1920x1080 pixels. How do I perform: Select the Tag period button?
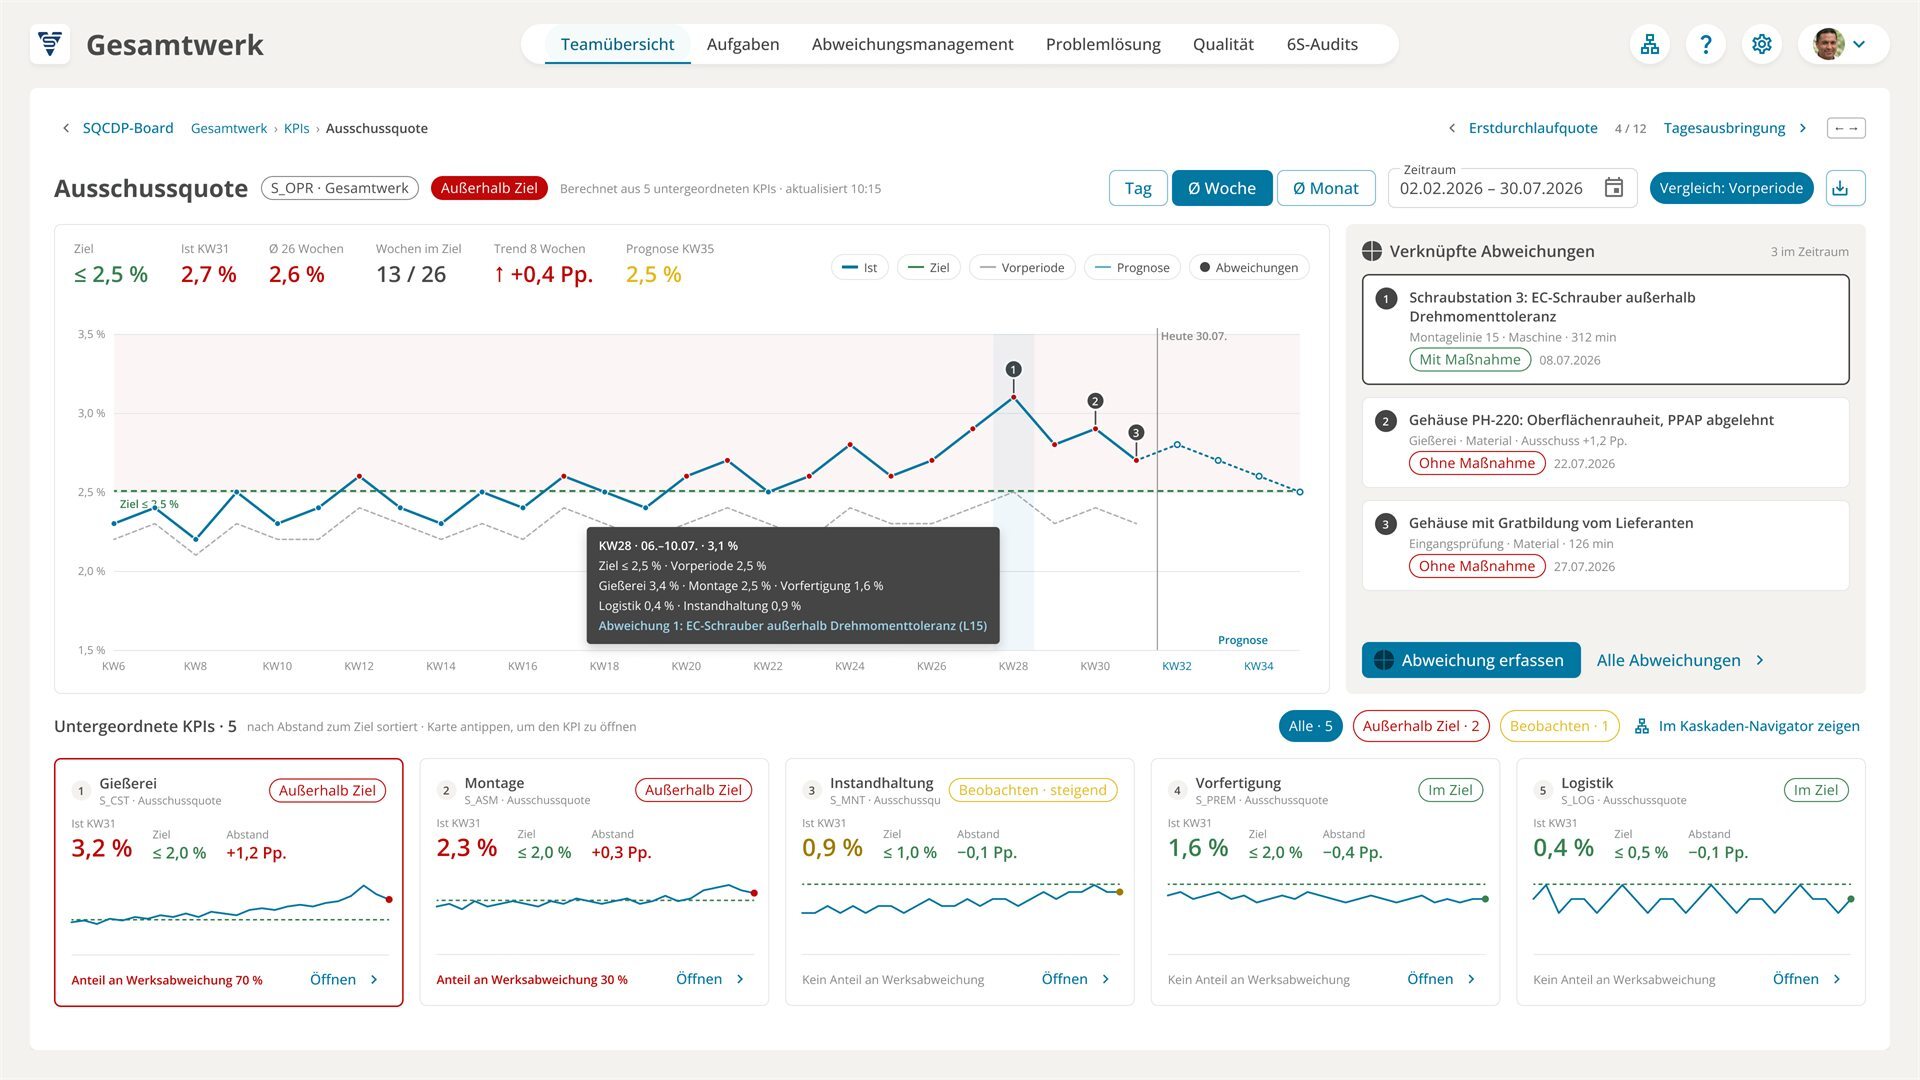[1138, 188]
